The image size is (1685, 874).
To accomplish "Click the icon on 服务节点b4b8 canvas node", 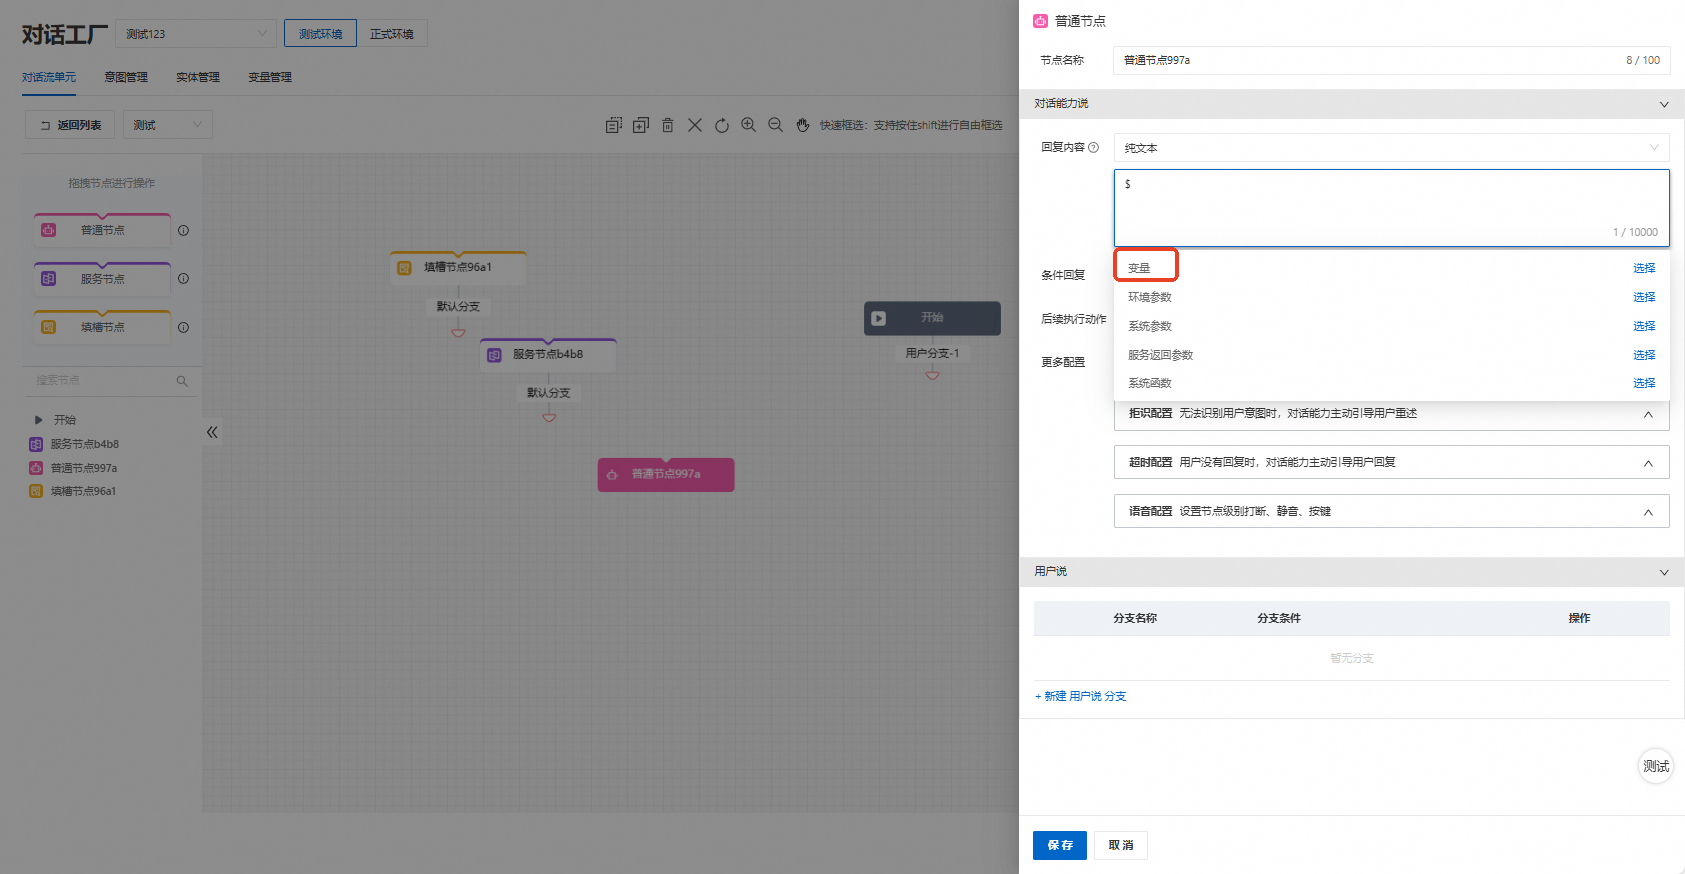I will pos(494,355).
